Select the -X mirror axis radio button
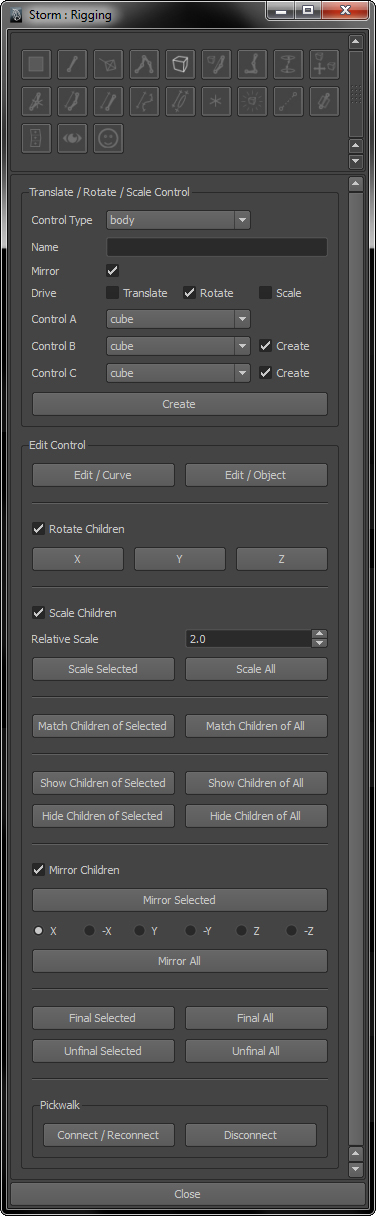 [89, 931]
